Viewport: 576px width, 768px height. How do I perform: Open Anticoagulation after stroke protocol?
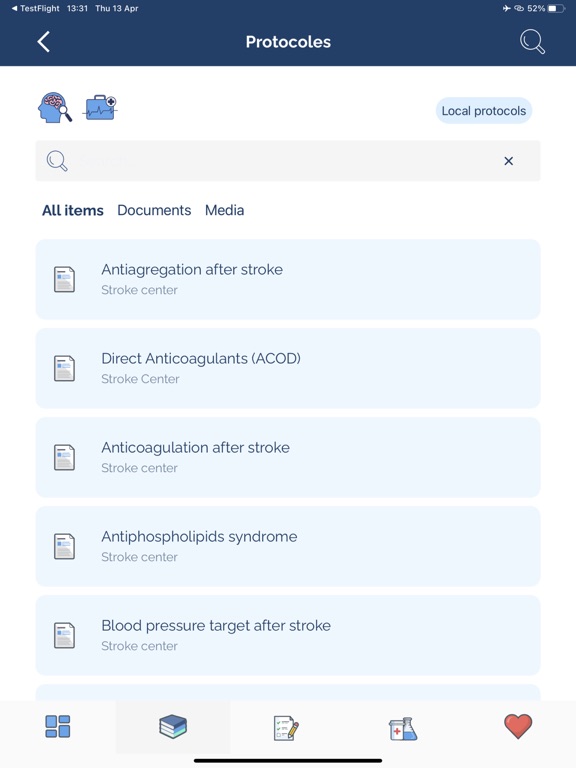click(x=288, y=457)
